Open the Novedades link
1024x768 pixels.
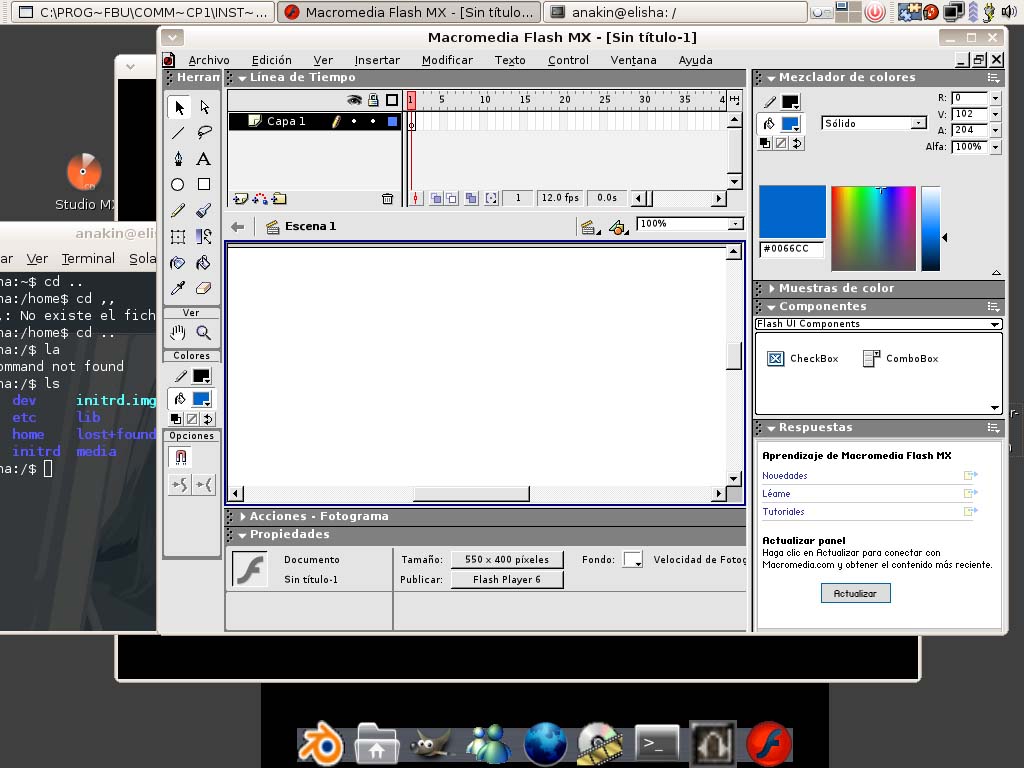point(784,476)
